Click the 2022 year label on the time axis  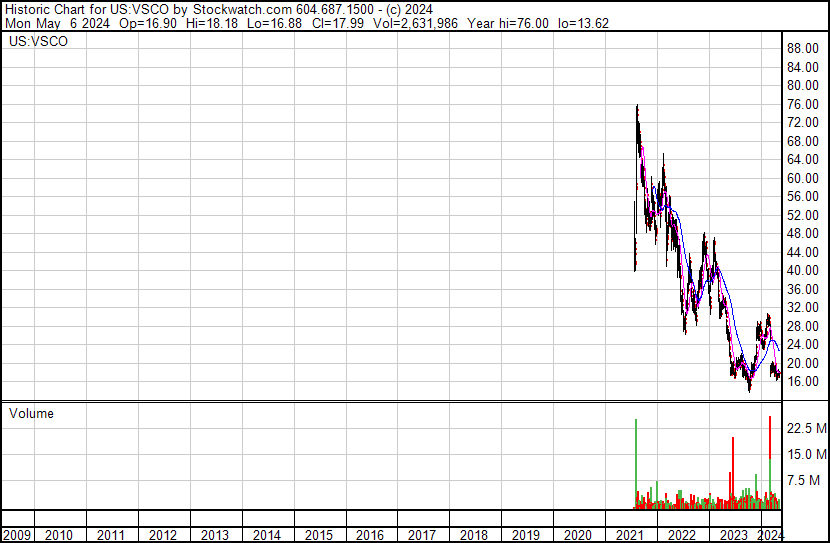pyautogui.click(x=681, y=535)
